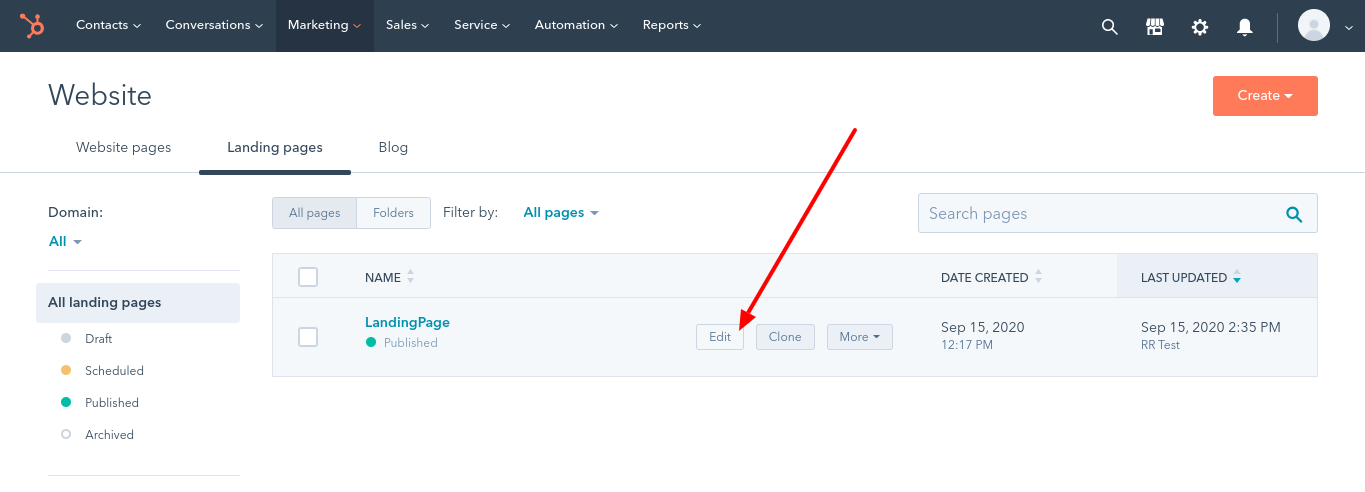Click the 'Sep 15, 2020 2:35 PM' cell
This screenshot has height=492, width=1365.
1210,327
